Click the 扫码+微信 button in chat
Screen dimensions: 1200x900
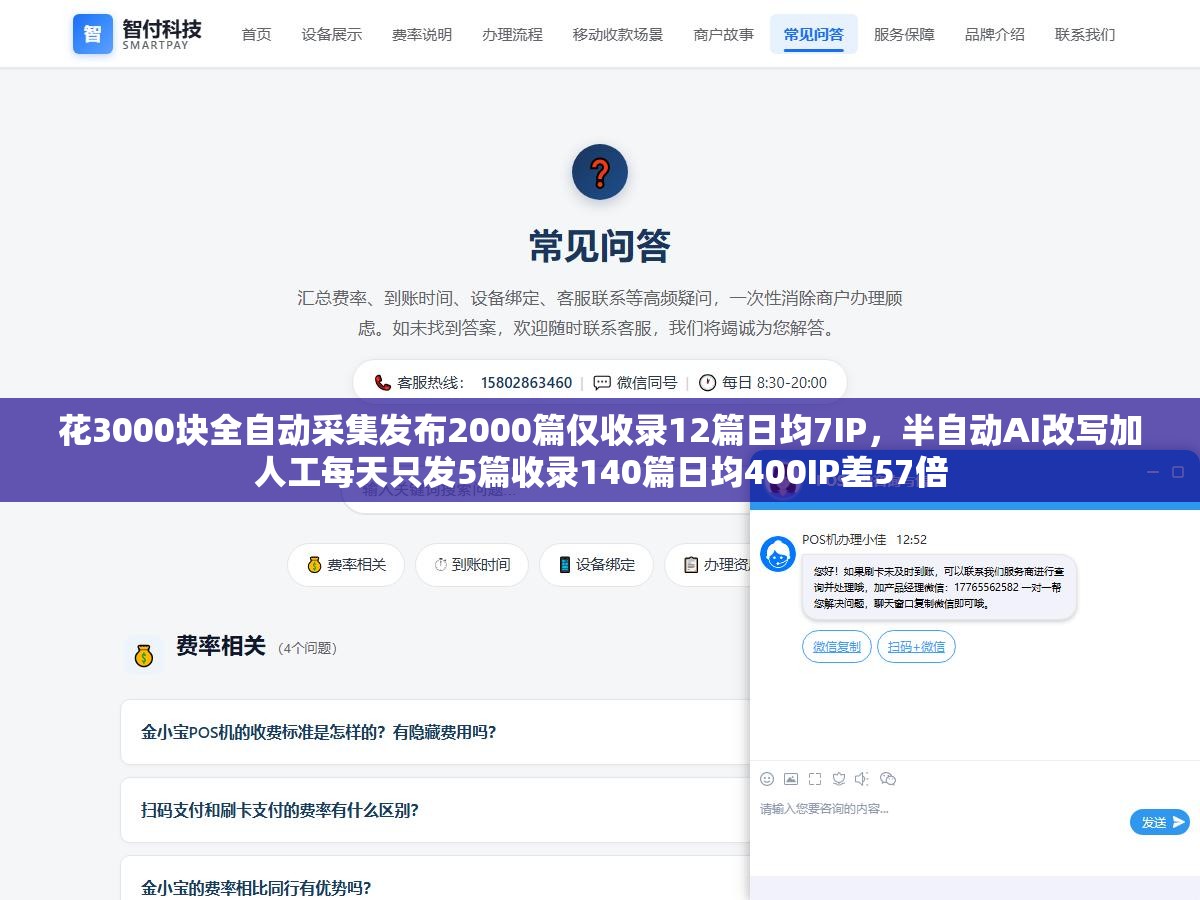[x=916, y=646]
